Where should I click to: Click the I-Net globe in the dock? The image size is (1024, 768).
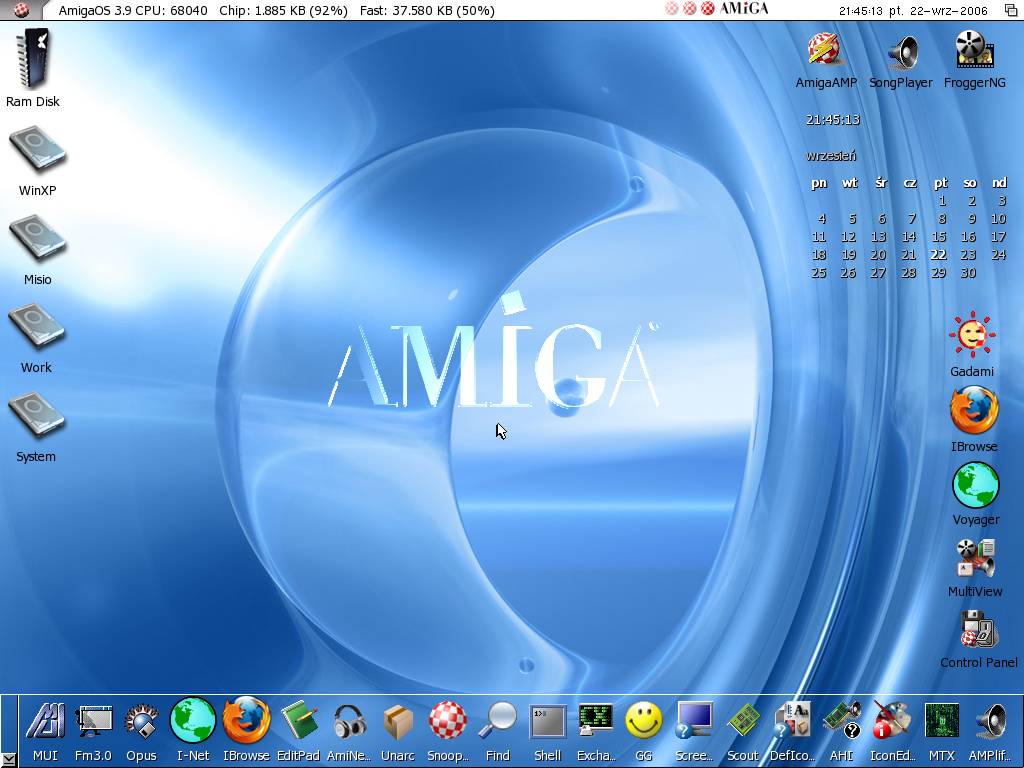coord(193,720)
